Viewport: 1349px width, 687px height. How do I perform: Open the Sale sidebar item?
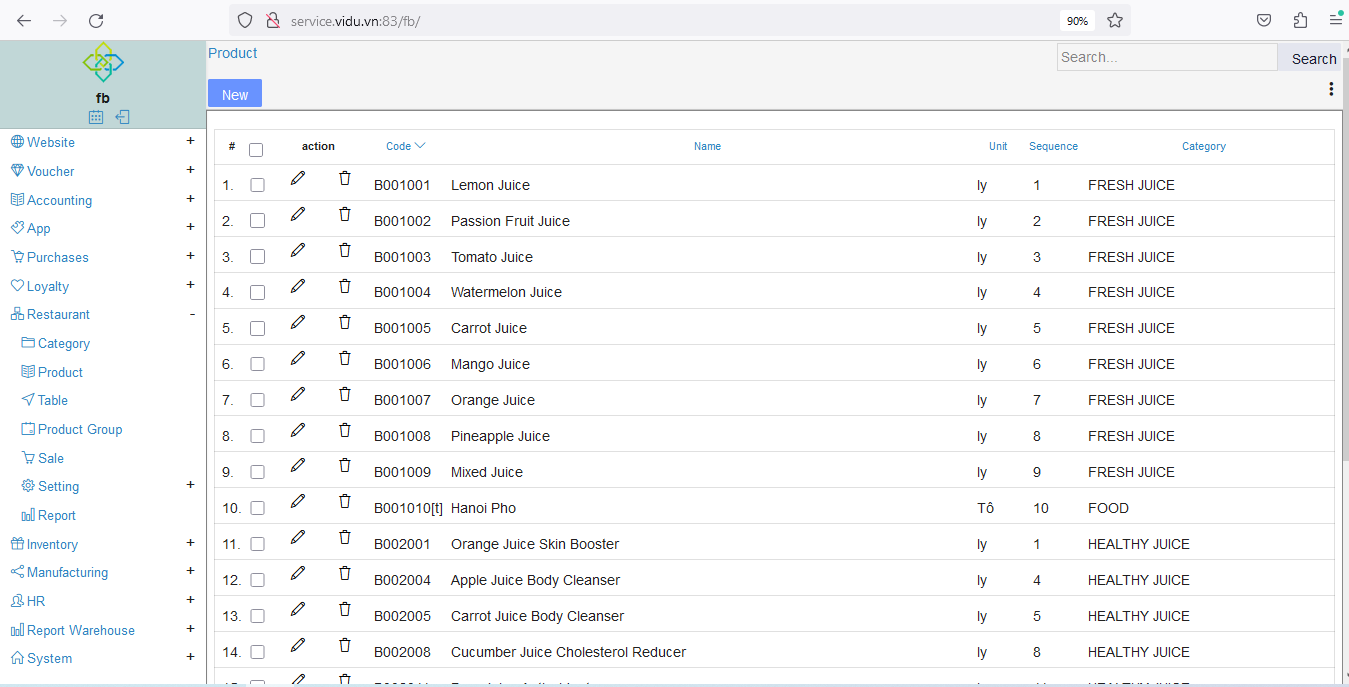[50, 458]
